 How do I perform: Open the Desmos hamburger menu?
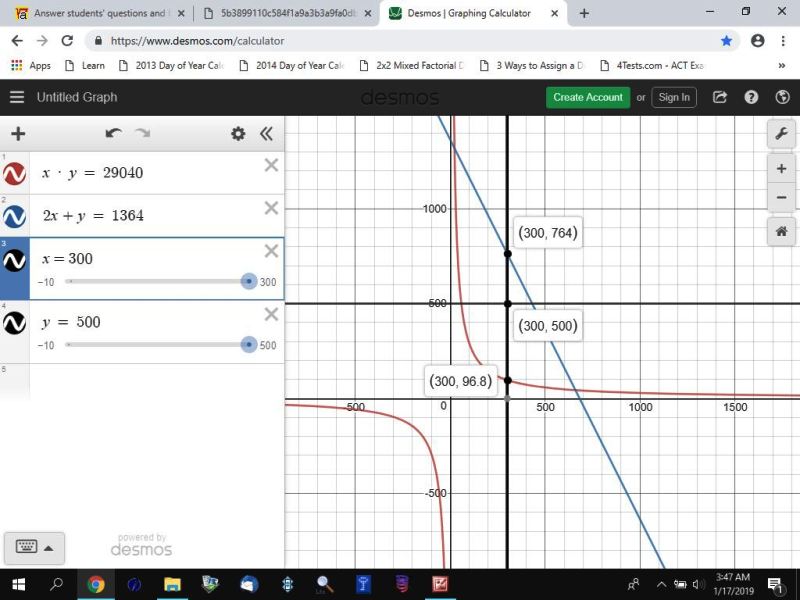(17, 97)
